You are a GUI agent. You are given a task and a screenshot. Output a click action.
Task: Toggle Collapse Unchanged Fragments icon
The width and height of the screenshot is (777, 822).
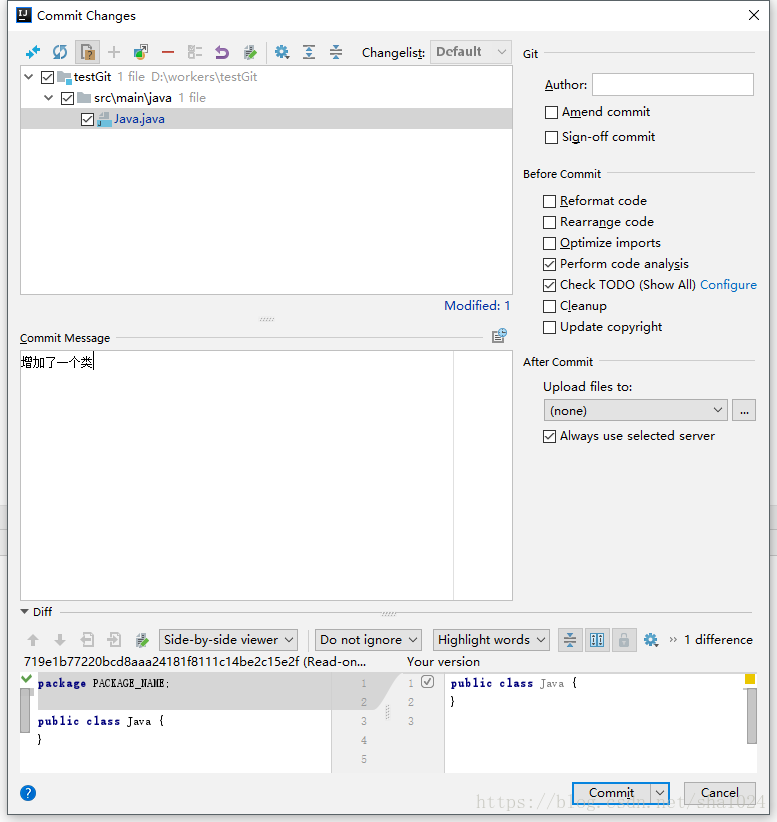point(570,640)
